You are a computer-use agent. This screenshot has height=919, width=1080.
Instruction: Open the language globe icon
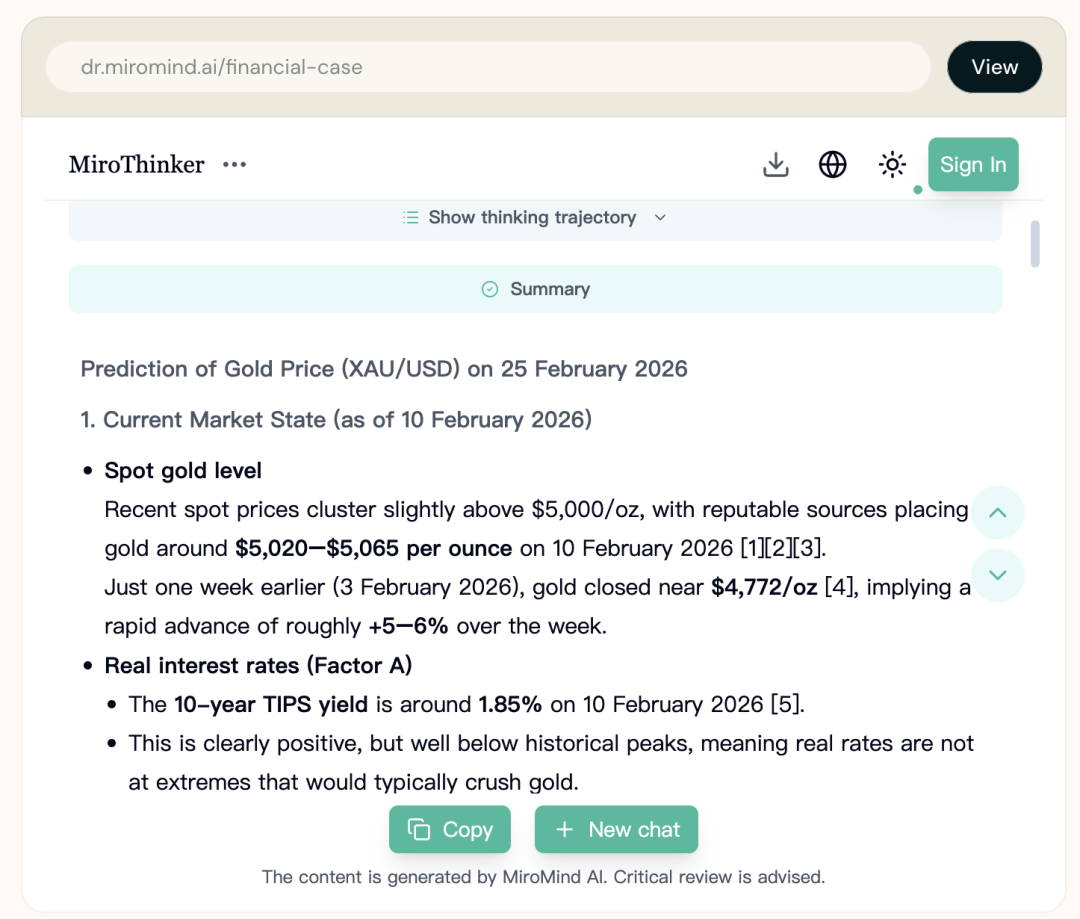click(833, 165)
